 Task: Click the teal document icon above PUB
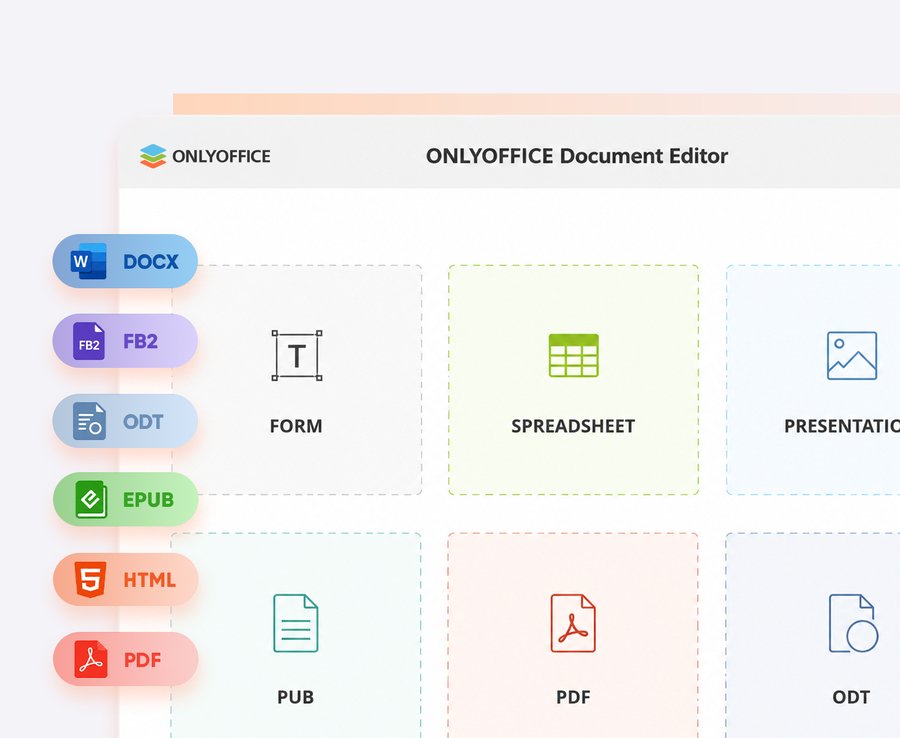(x=296, y=623)
